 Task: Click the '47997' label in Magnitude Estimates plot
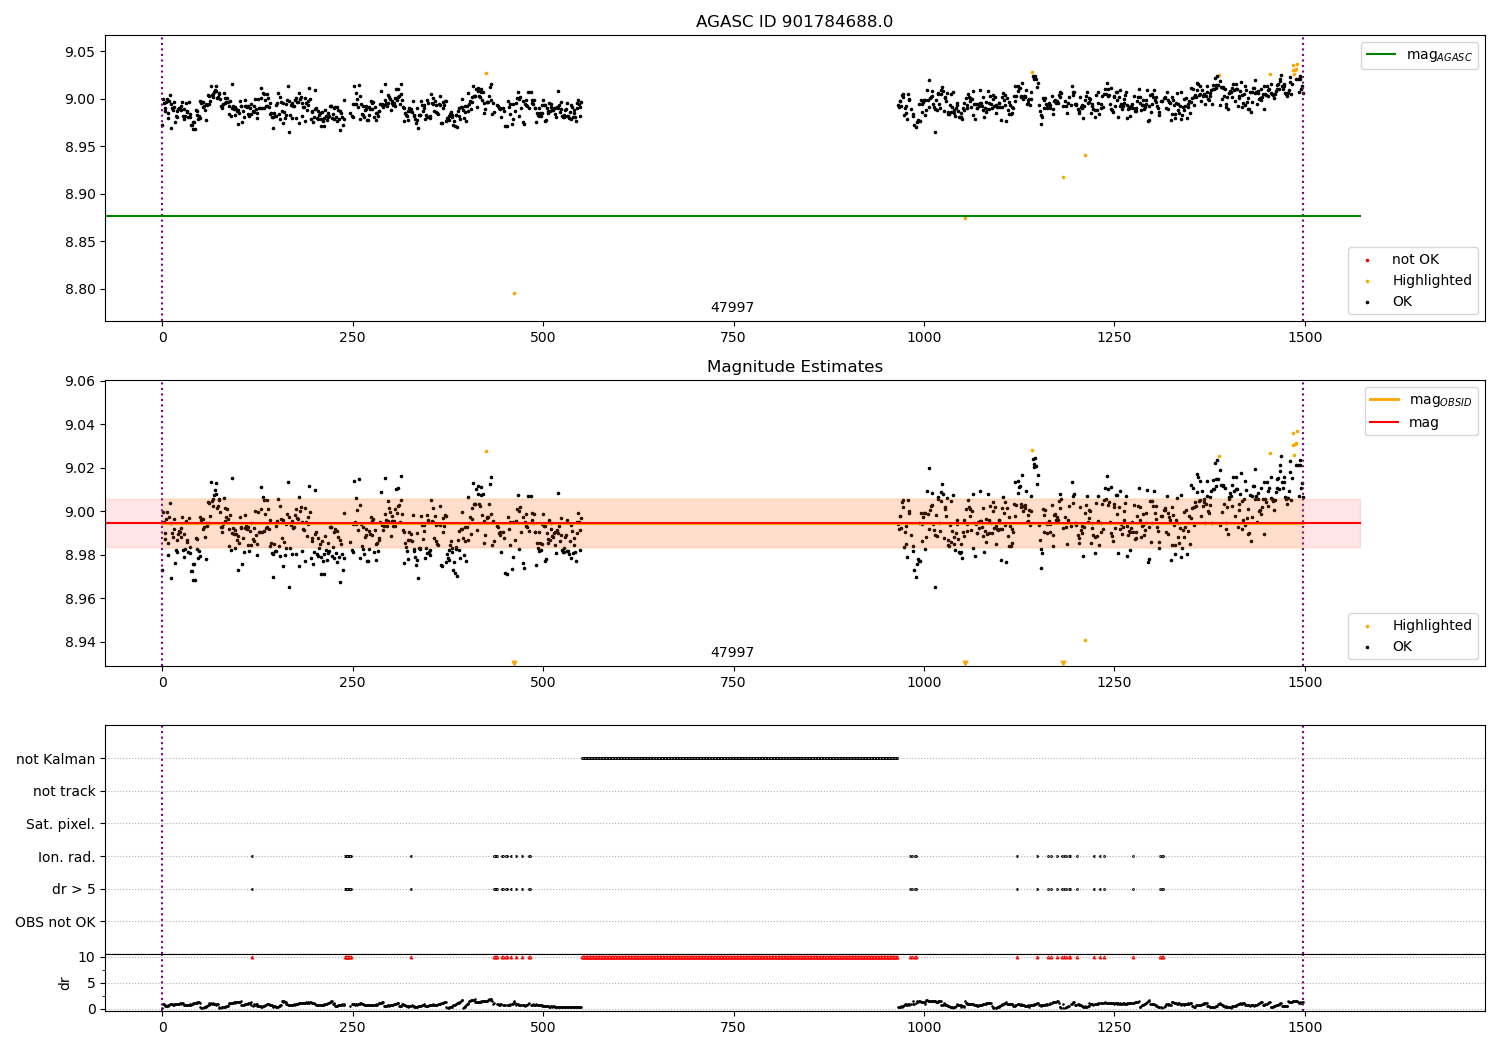tap(732, 653)
